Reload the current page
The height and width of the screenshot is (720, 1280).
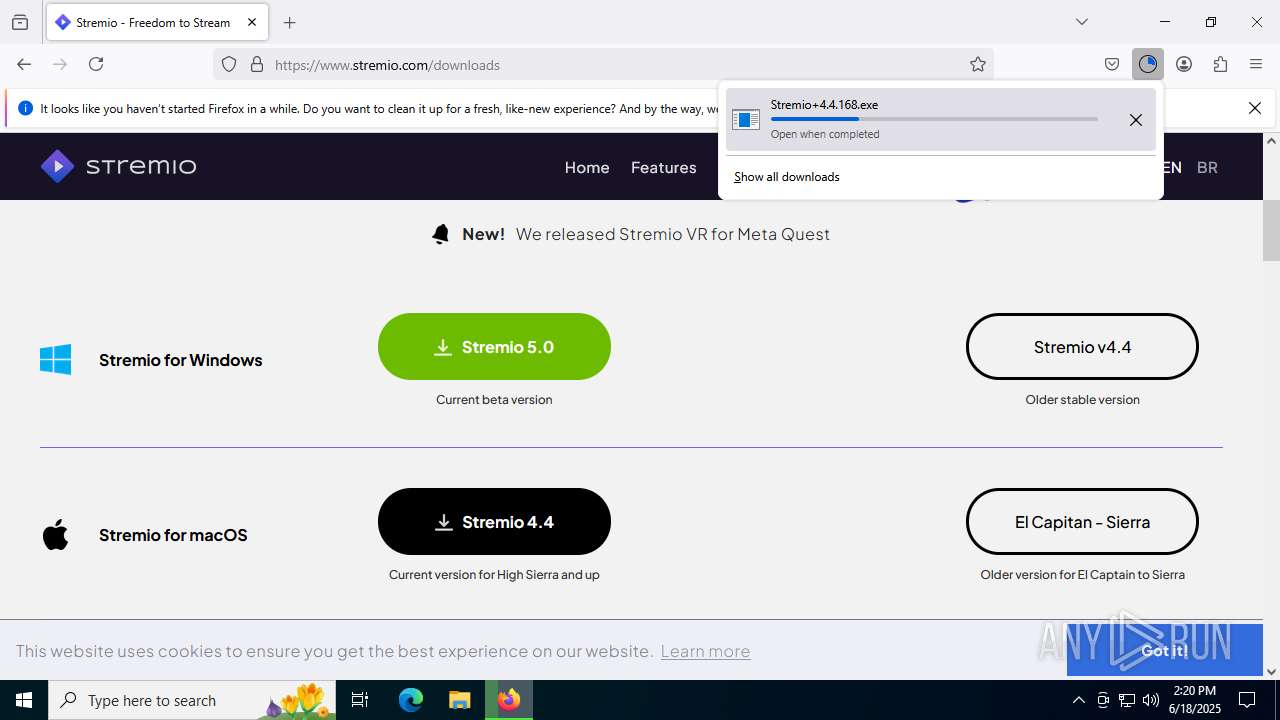96,64
